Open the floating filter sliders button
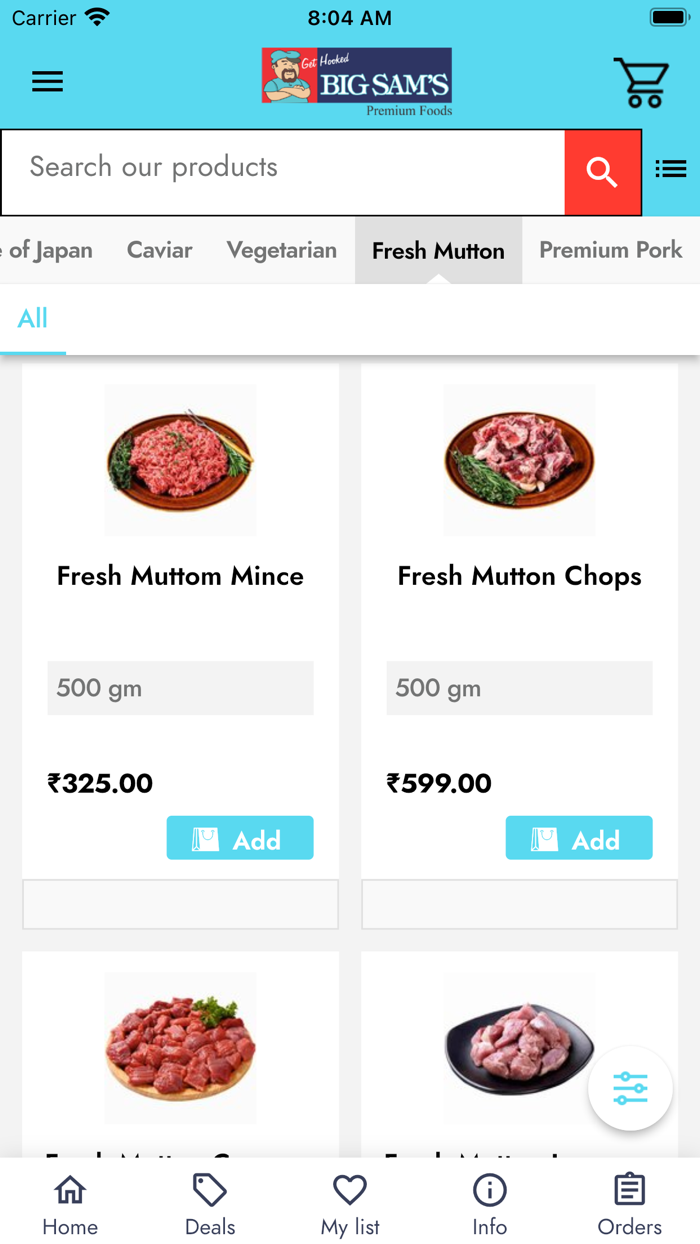 coord(630,1088)
